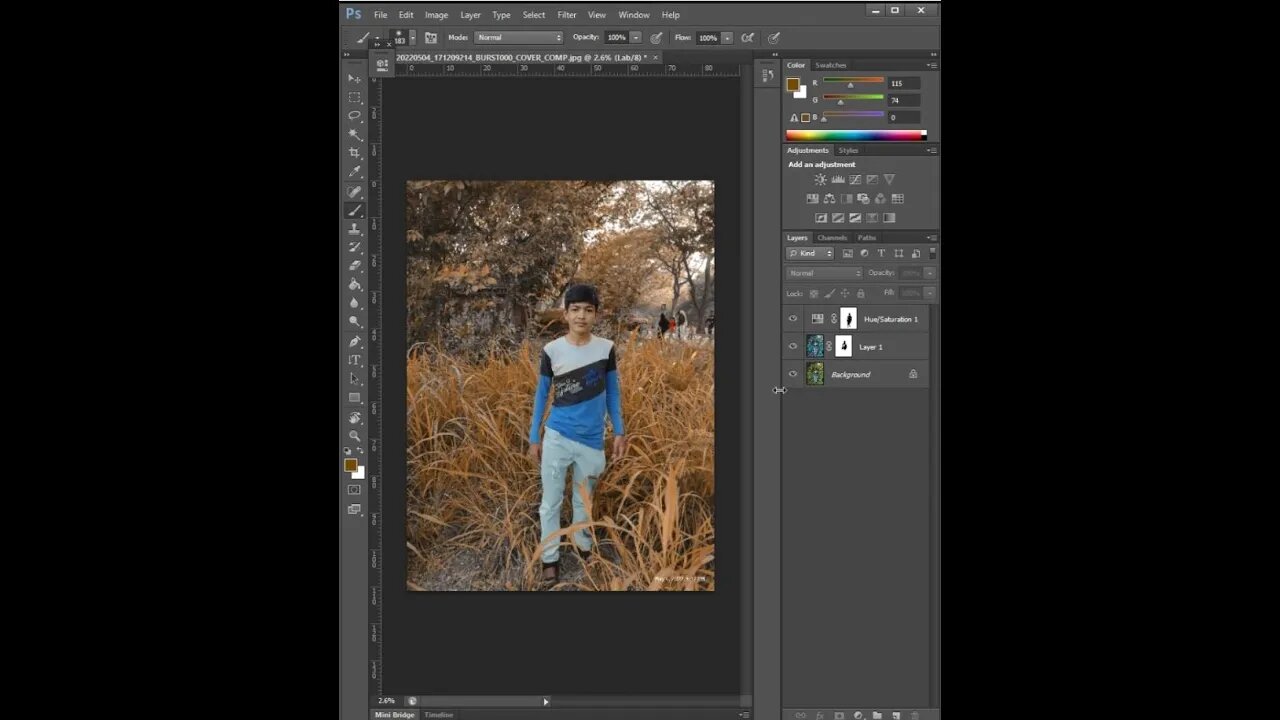Select the Zoom tool
This screenshot has width=1280, height=720.
[354, 436]
